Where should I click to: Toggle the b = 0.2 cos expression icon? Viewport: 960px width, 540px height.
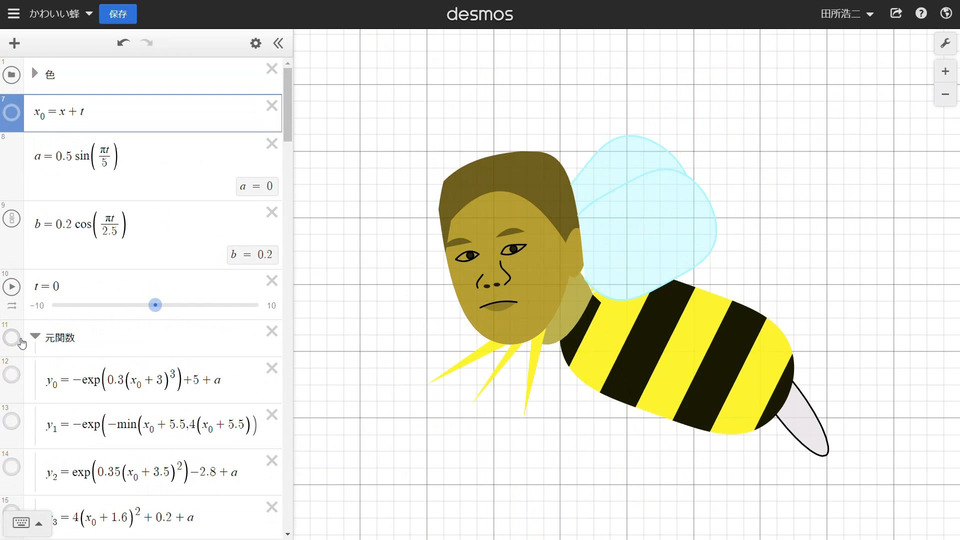click(11, 219)
